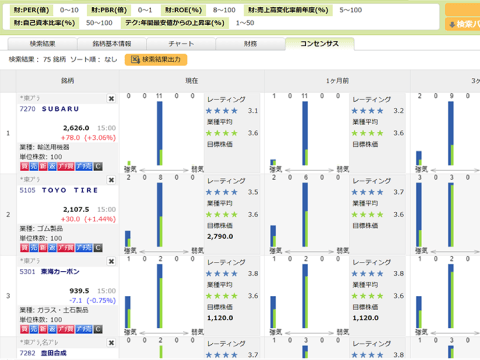Click TOYO TIRE current rating value 3.5
480x360 pixels.
click(253, 192)
